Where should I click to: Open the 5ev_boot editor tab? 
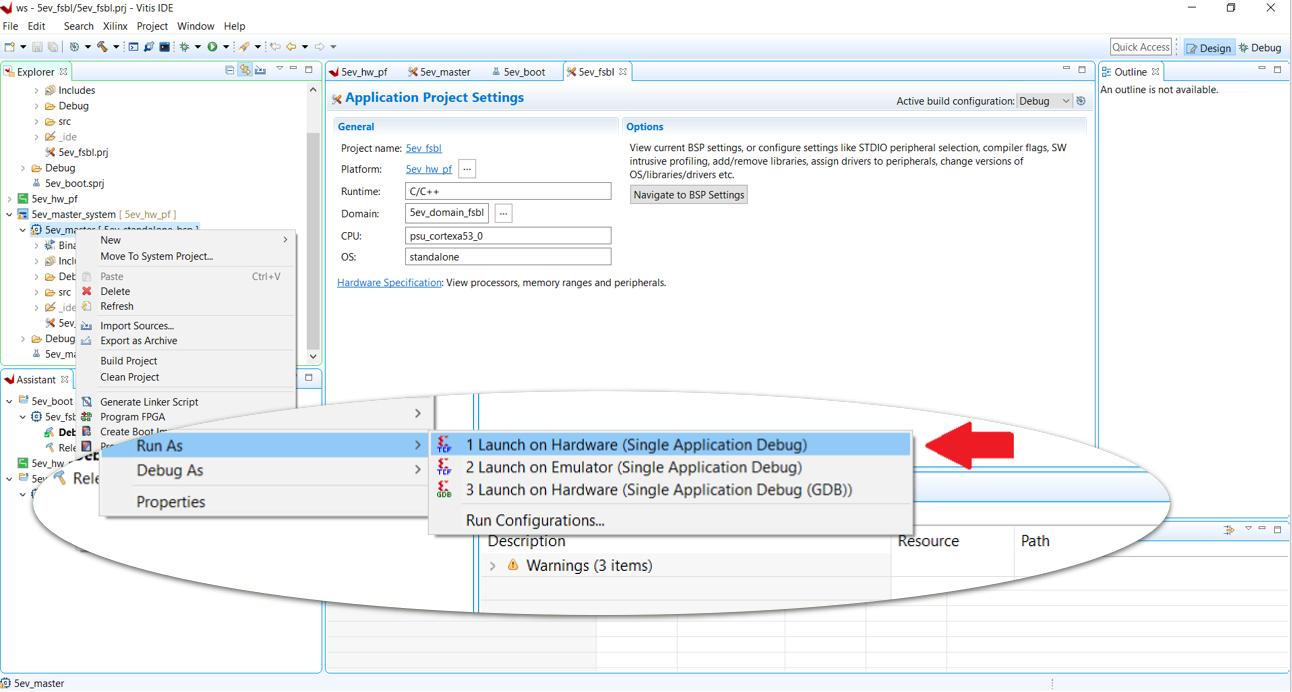[519, 72]
